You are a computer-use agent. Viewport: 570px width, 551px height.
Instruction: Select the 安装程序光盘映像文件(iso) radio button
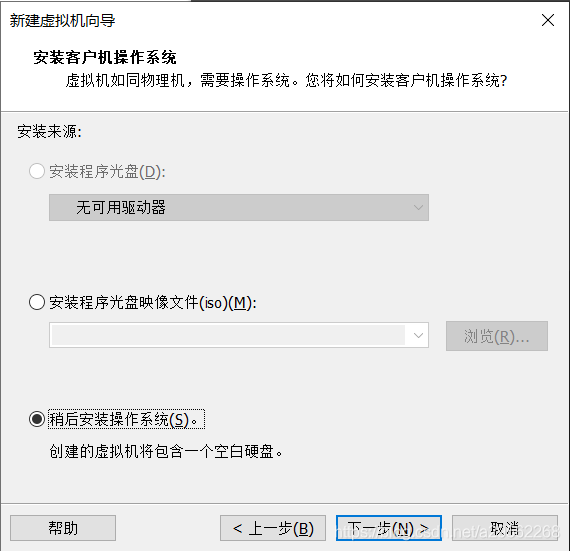click(x=37, y=302)
